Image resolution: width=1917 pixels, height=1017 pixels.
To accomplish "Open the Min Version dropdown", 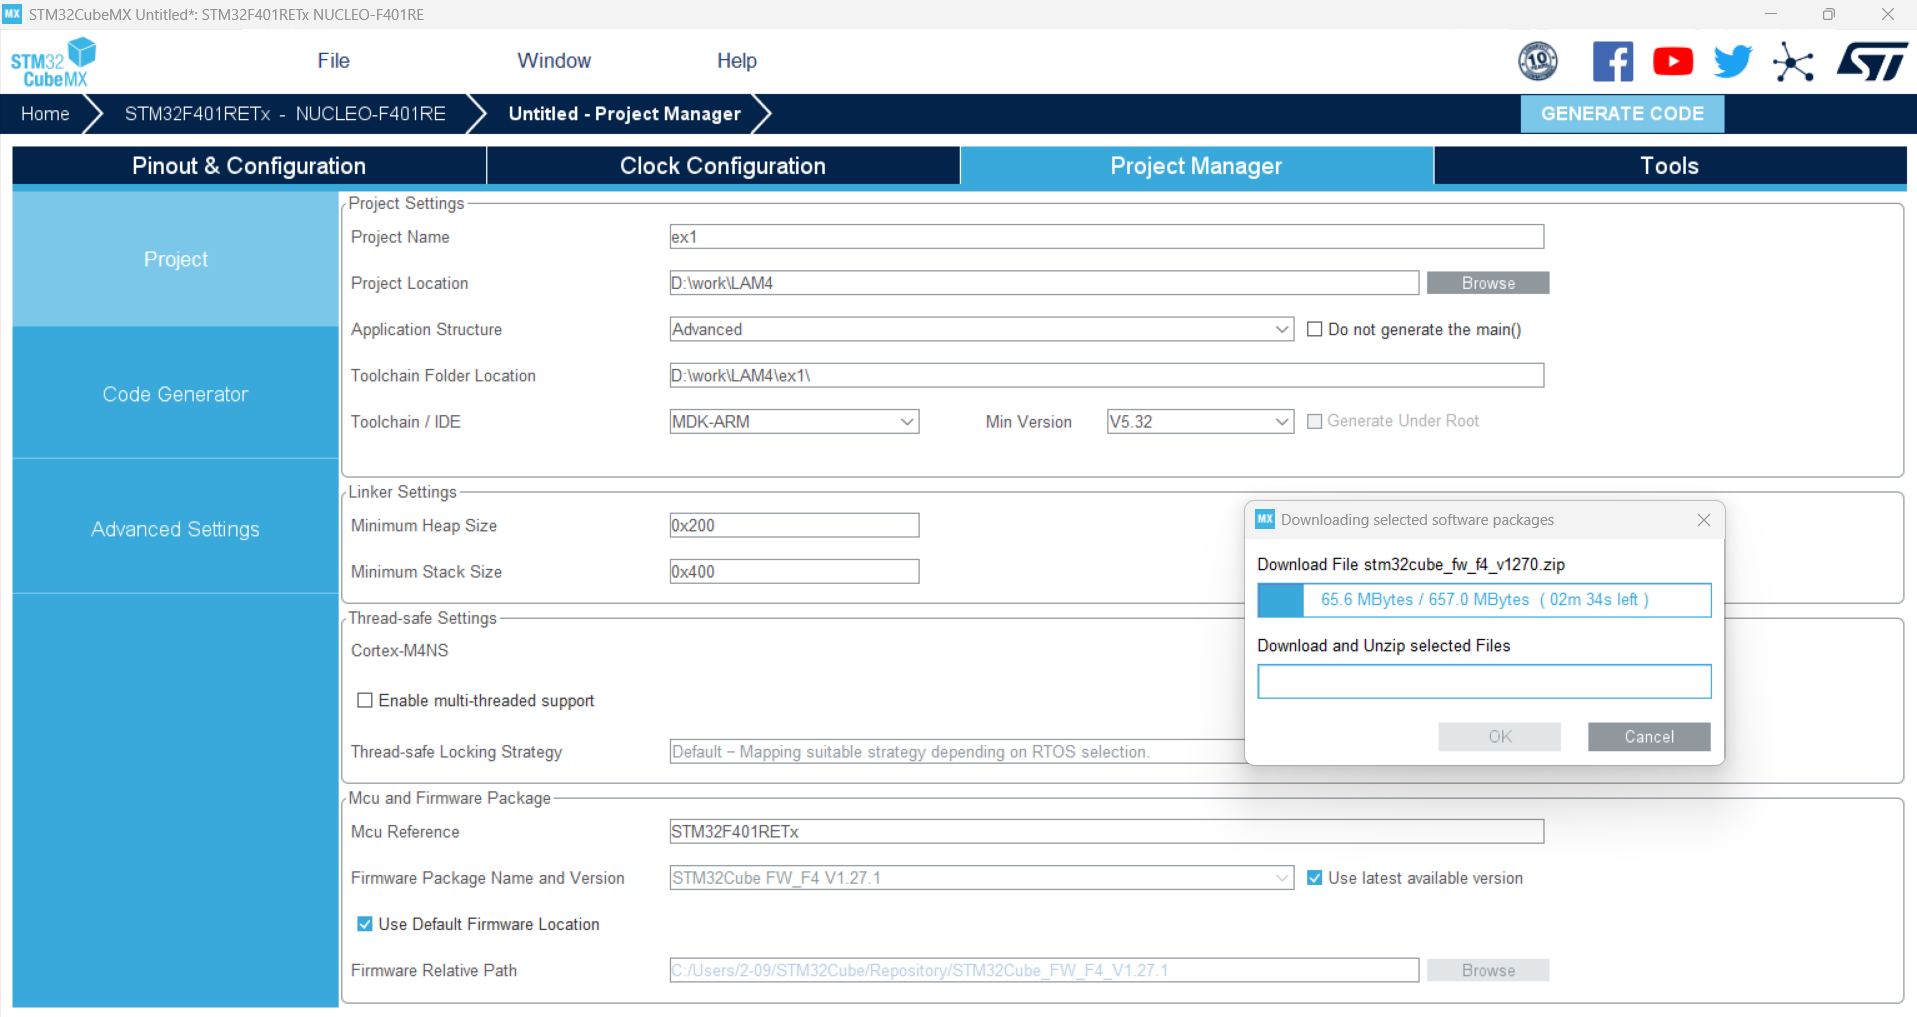I will [x=1200, y=421].
